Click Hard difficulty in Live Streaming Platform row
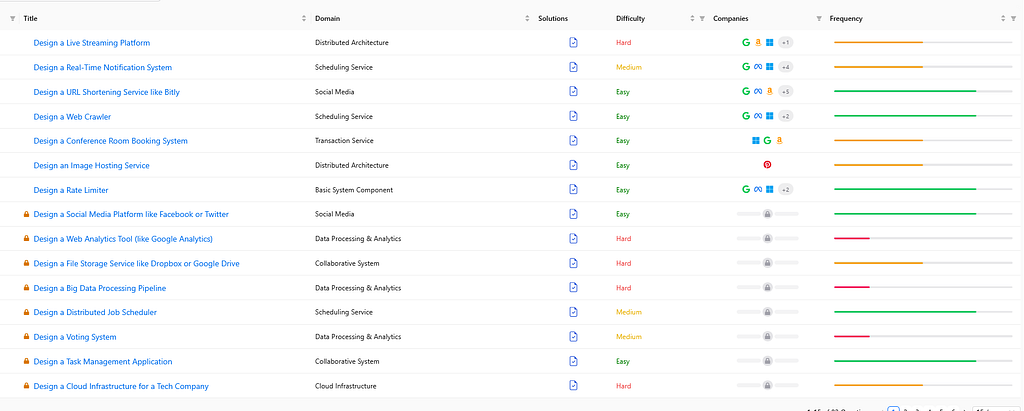The width and height of the screenshot is (1024, 411). point(624,43)
